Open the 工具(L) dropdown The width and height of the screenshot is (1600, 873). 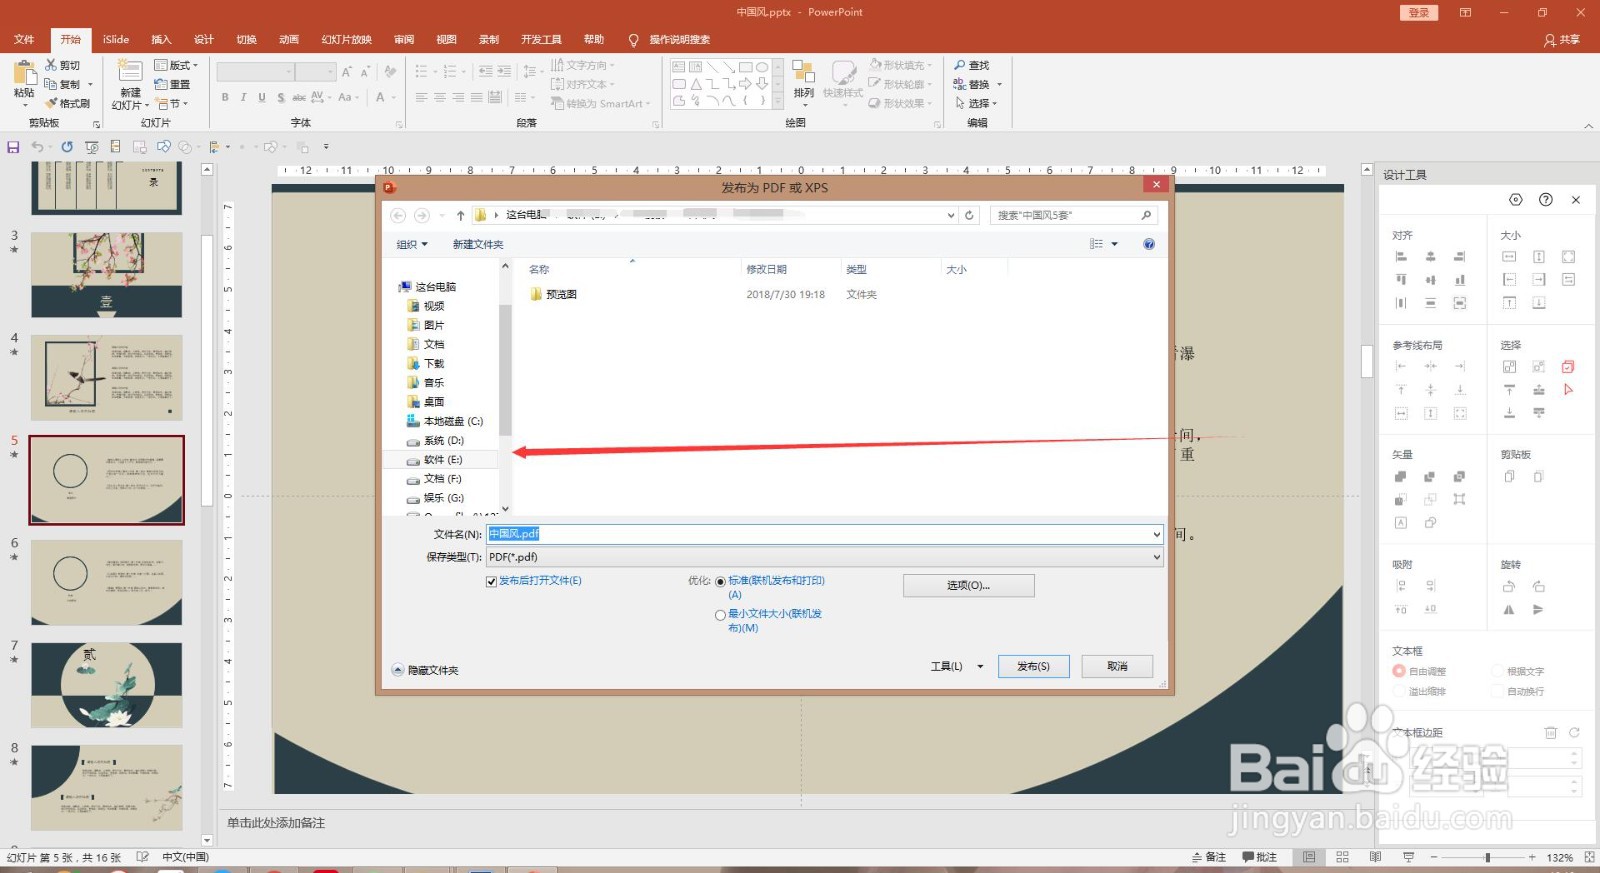tap(957, 666)
